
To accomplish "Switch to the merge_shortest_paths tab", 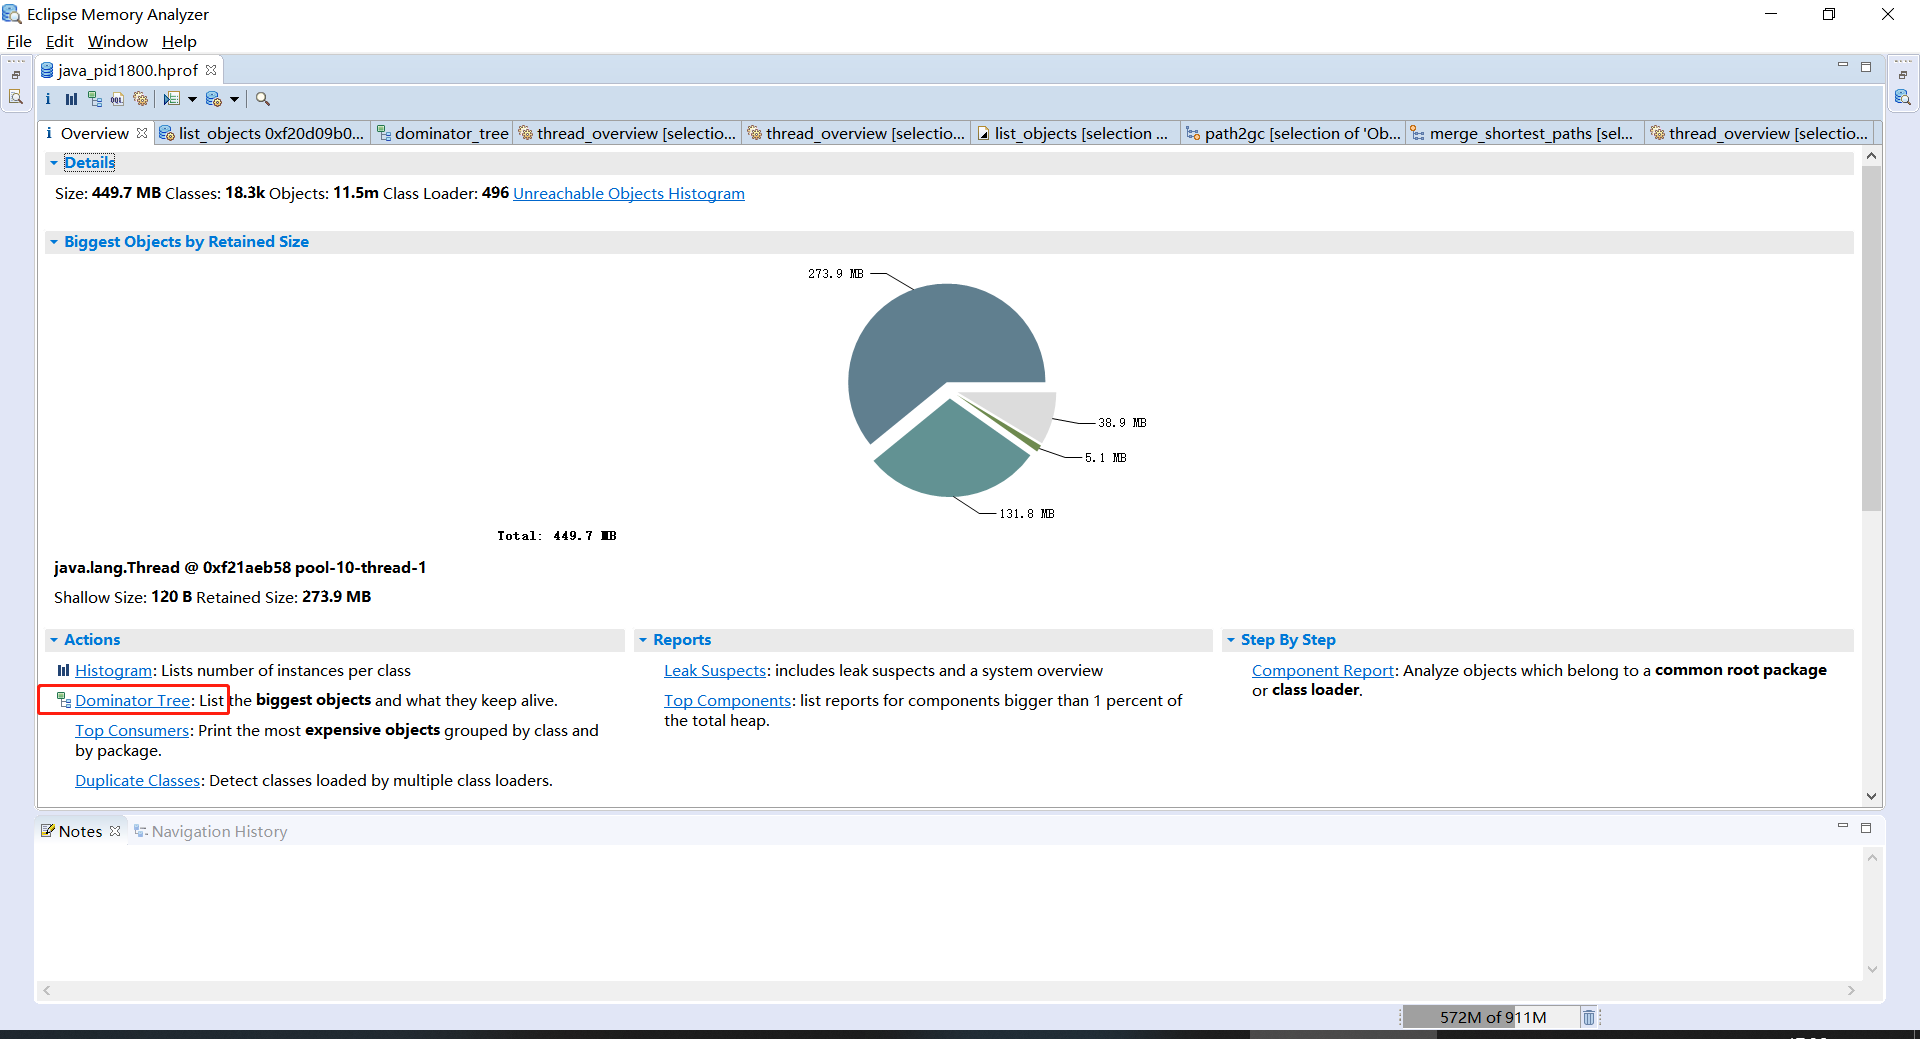I will point(1523,133).
